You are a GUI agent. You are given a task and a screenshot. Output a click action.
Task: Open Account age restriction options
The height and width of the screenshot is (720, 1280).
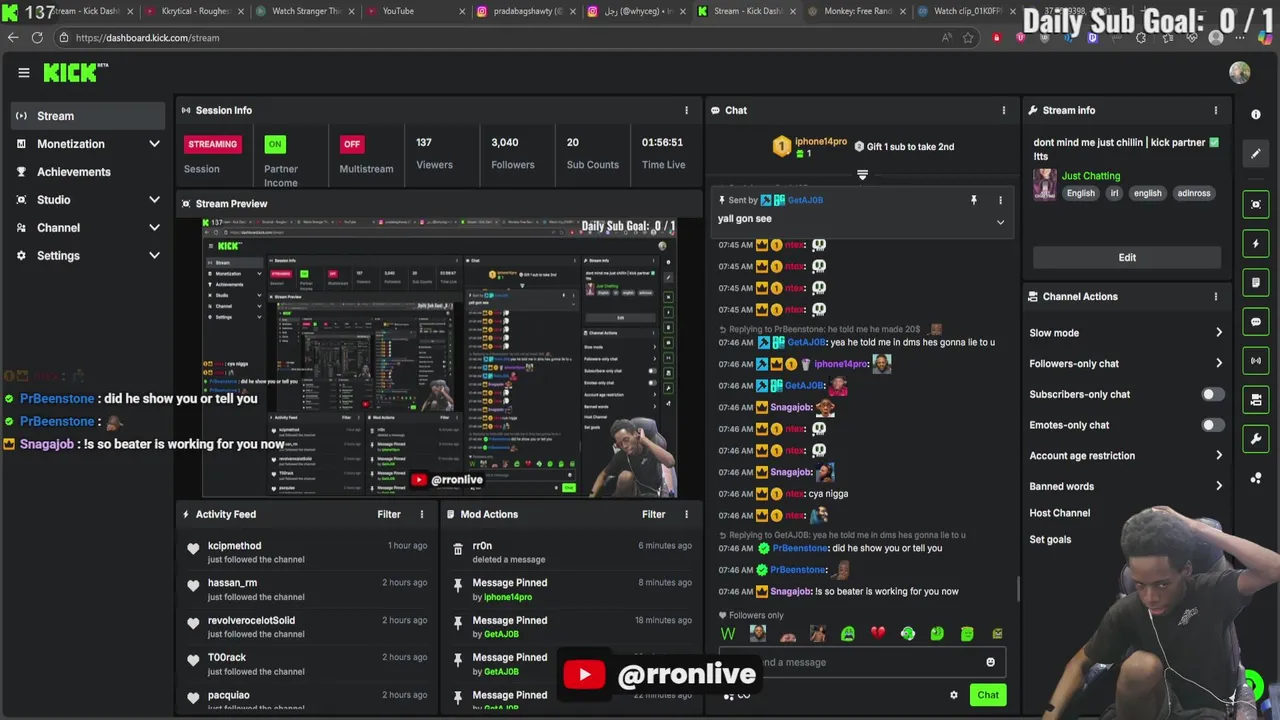1126,456
